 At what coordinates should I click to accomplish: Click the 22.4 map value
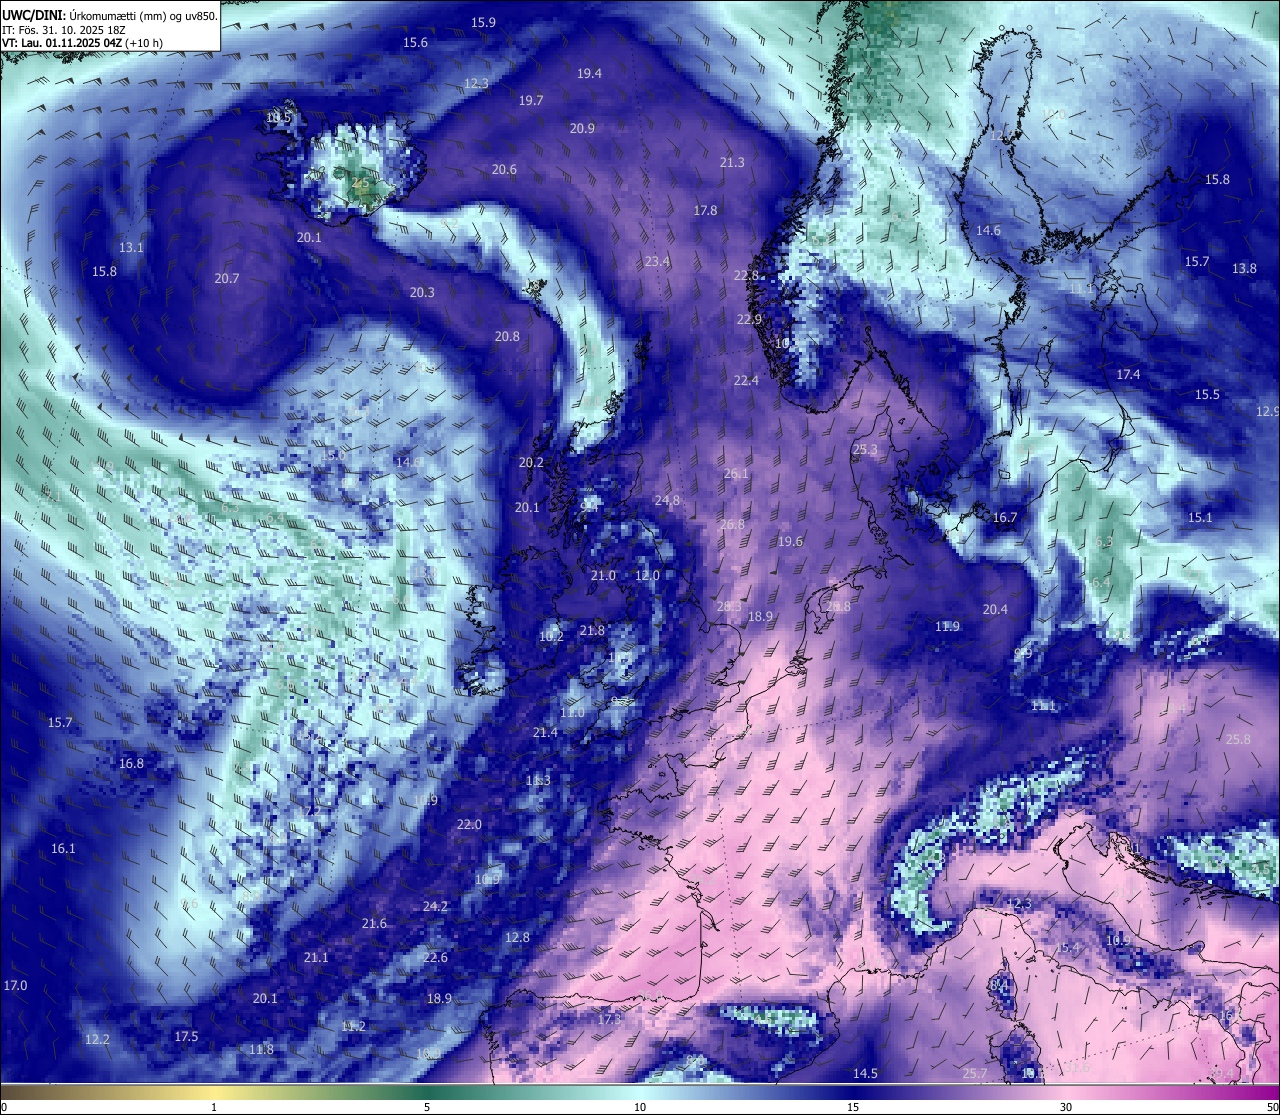click(746, 380)
